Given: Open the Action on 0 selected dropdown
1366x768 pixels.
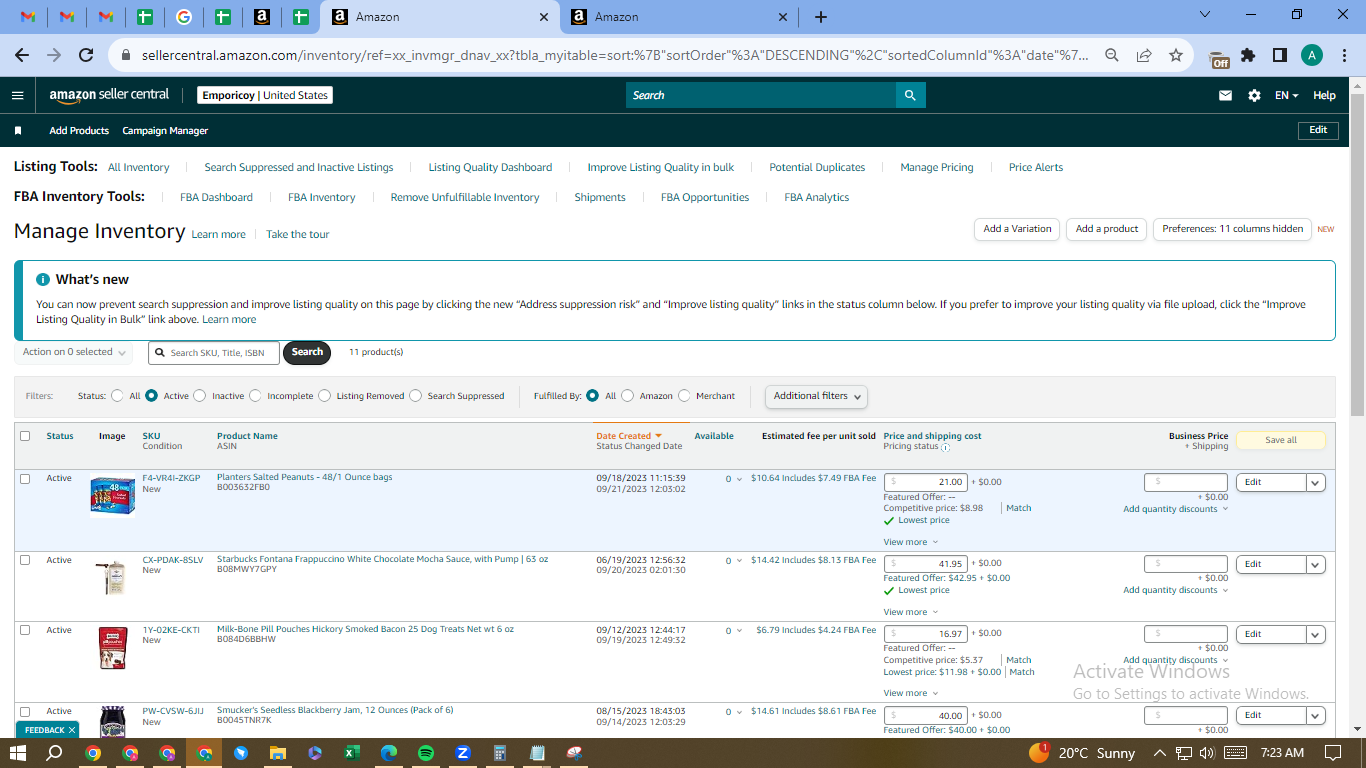Looking at the screenshot, I should (x=74, y=352).
